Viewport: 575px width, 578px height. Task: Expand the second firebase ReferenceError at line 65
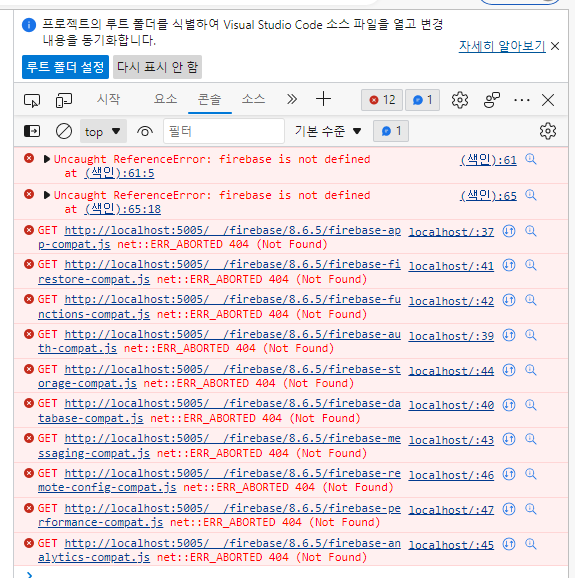pyautogui.click(x=46, y=195)
